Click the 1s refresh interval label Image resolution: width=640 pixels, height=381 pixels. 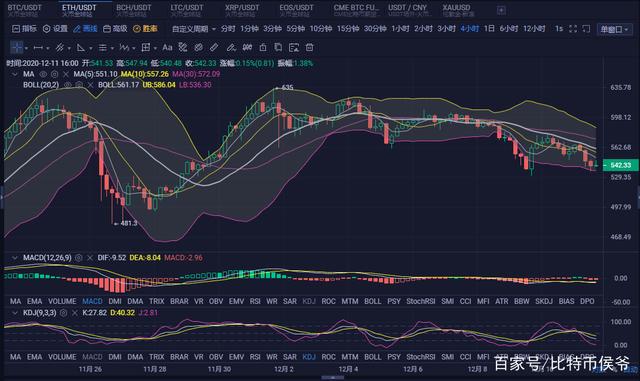point(559,29)
